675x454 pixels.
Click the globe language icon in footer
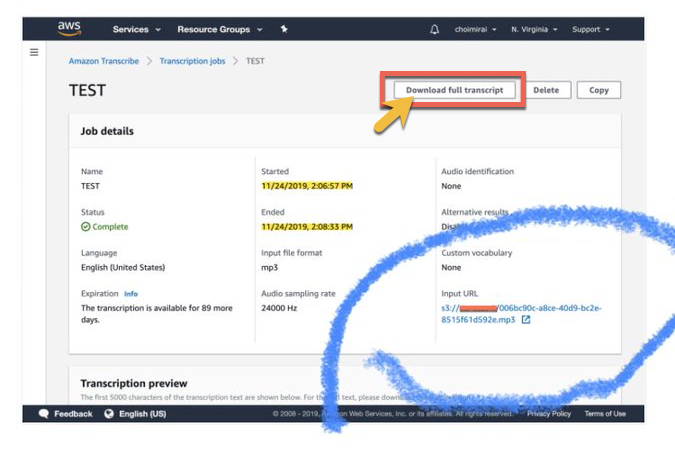tap(109, 414)
